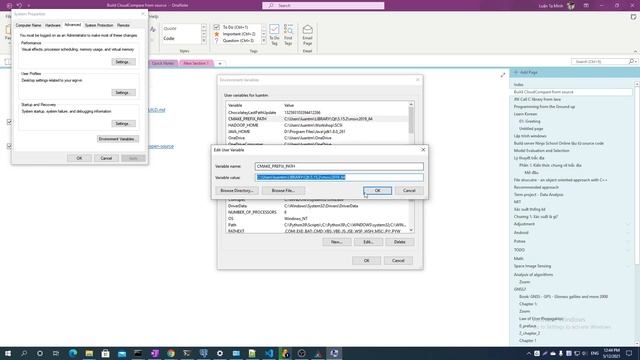Click Settings under Startup and Recovery
Image resolution: width=640 pixels, height=360 pixels.
click(x=123, y=123)
